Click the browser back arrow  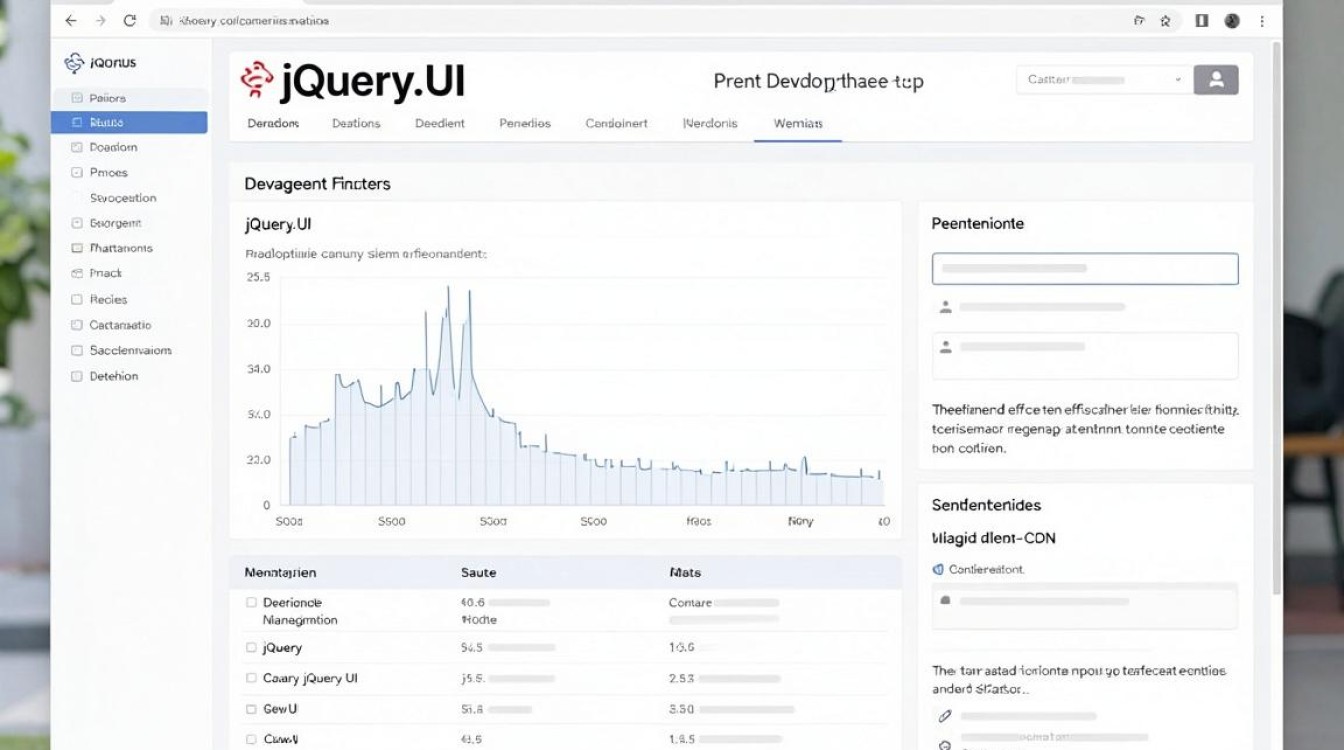pyautogui.click(x=70, y=20)
